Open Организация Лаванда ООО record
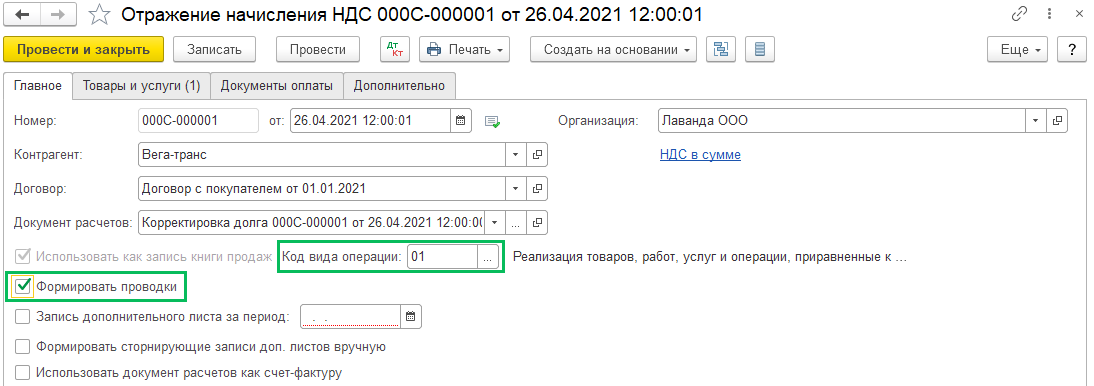Image resolution: width=1094 pixels, height=386 pixels. click(x=1058, y=120)
